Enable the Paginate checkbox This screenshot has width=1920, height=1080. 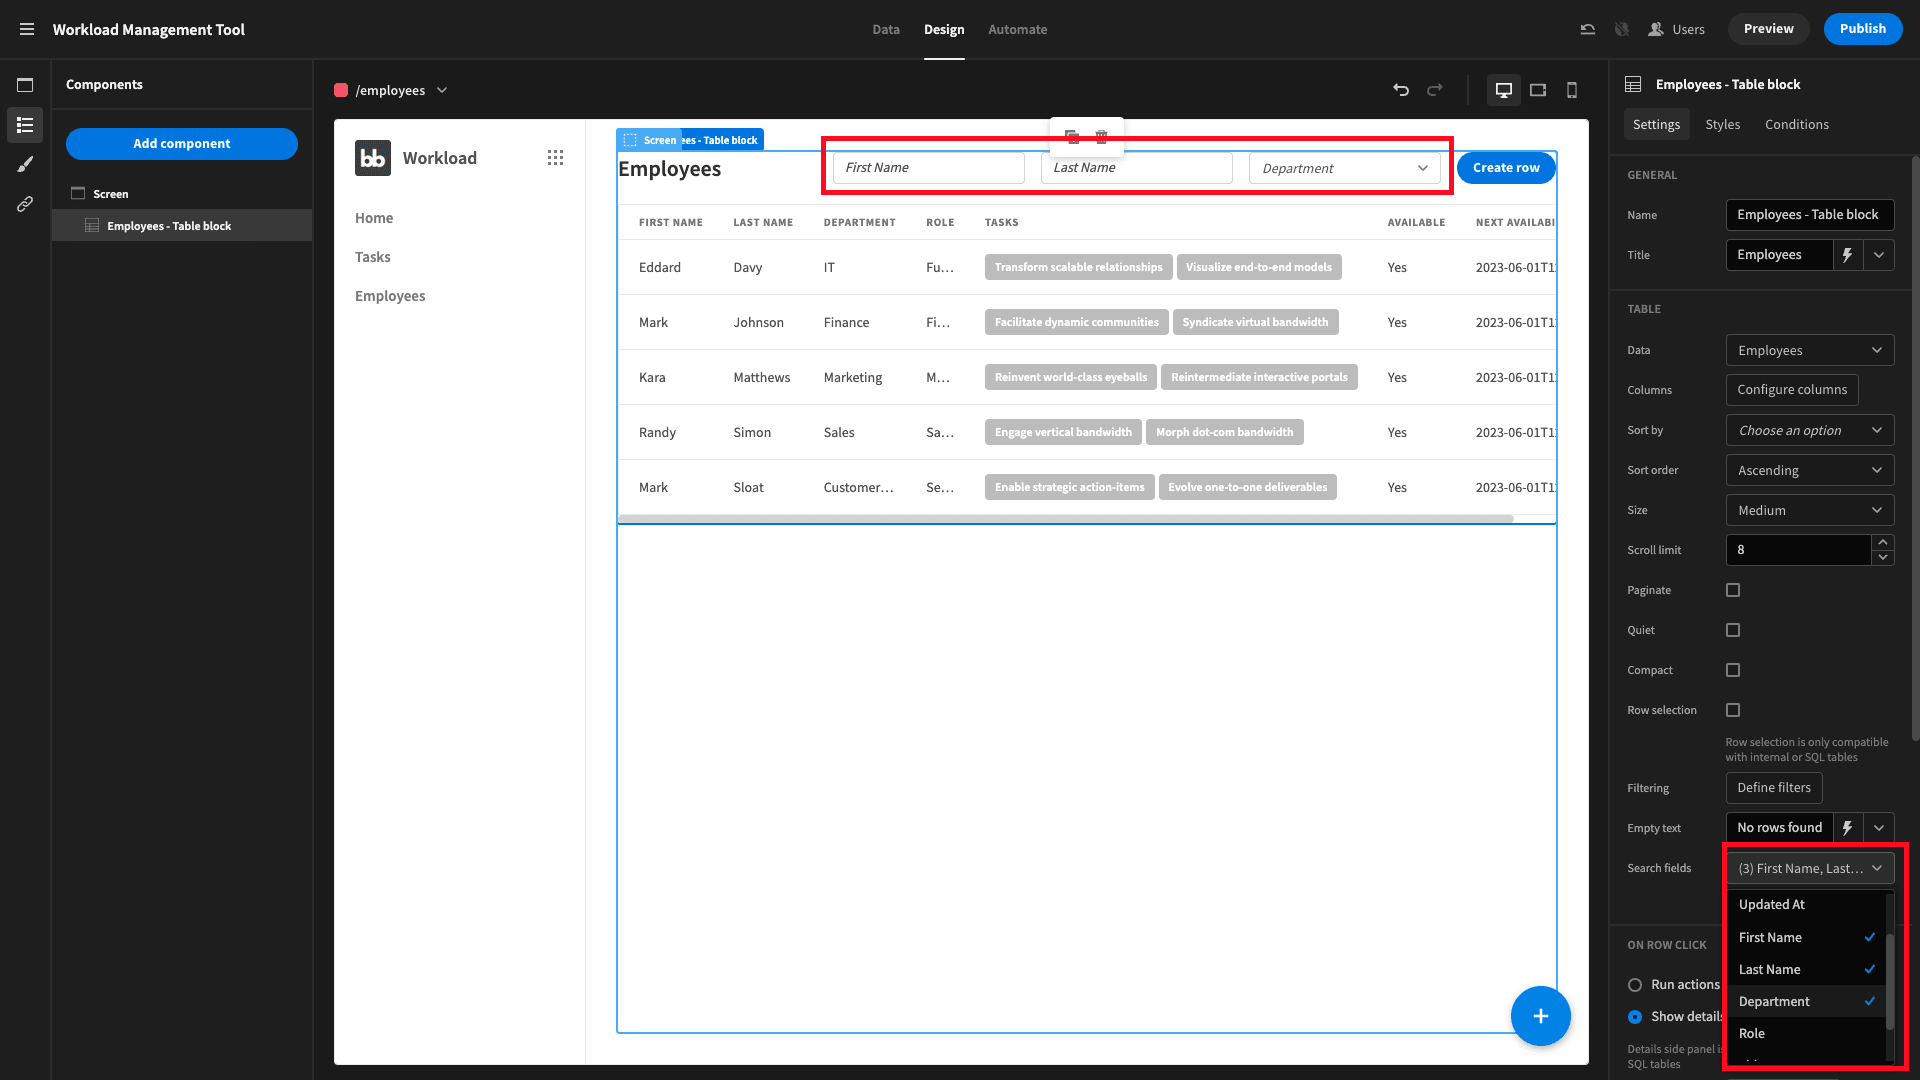click(1733, 590)
